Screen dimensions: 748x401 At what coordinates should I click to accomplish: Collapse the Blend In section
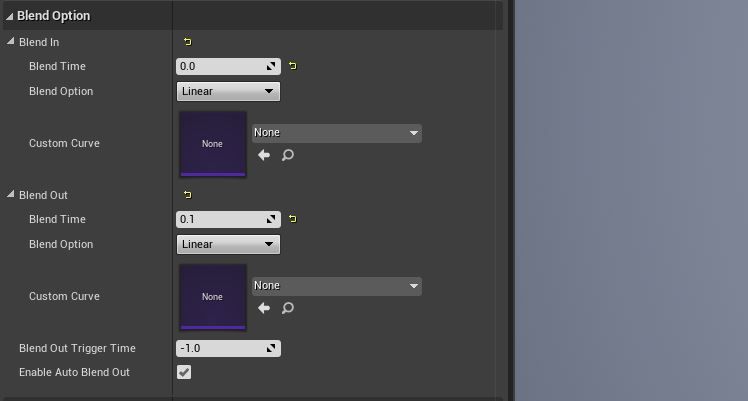click(x=10, y=41)
